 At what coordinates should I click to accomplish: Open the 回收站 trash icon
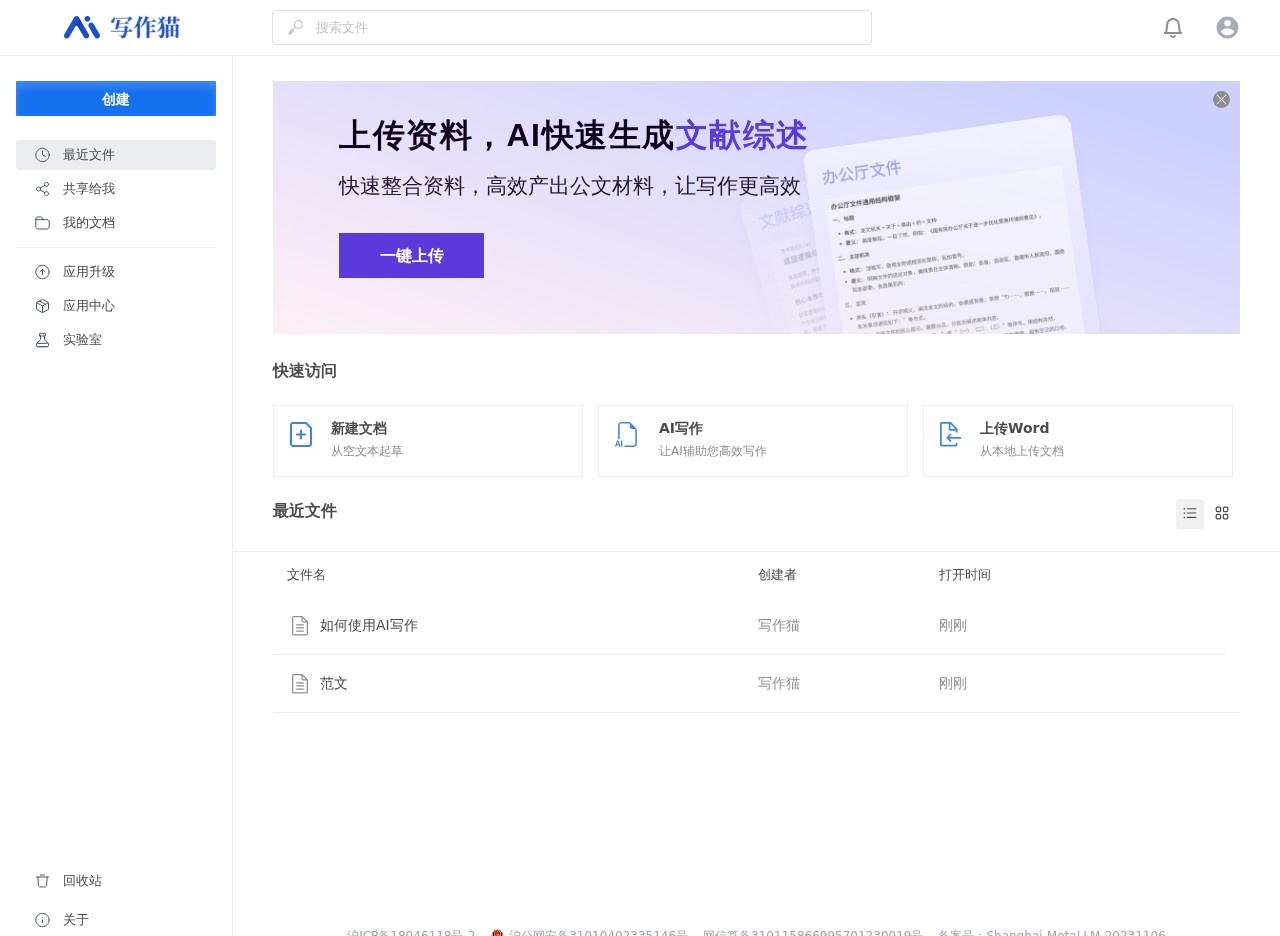click(x=42, y=881)
